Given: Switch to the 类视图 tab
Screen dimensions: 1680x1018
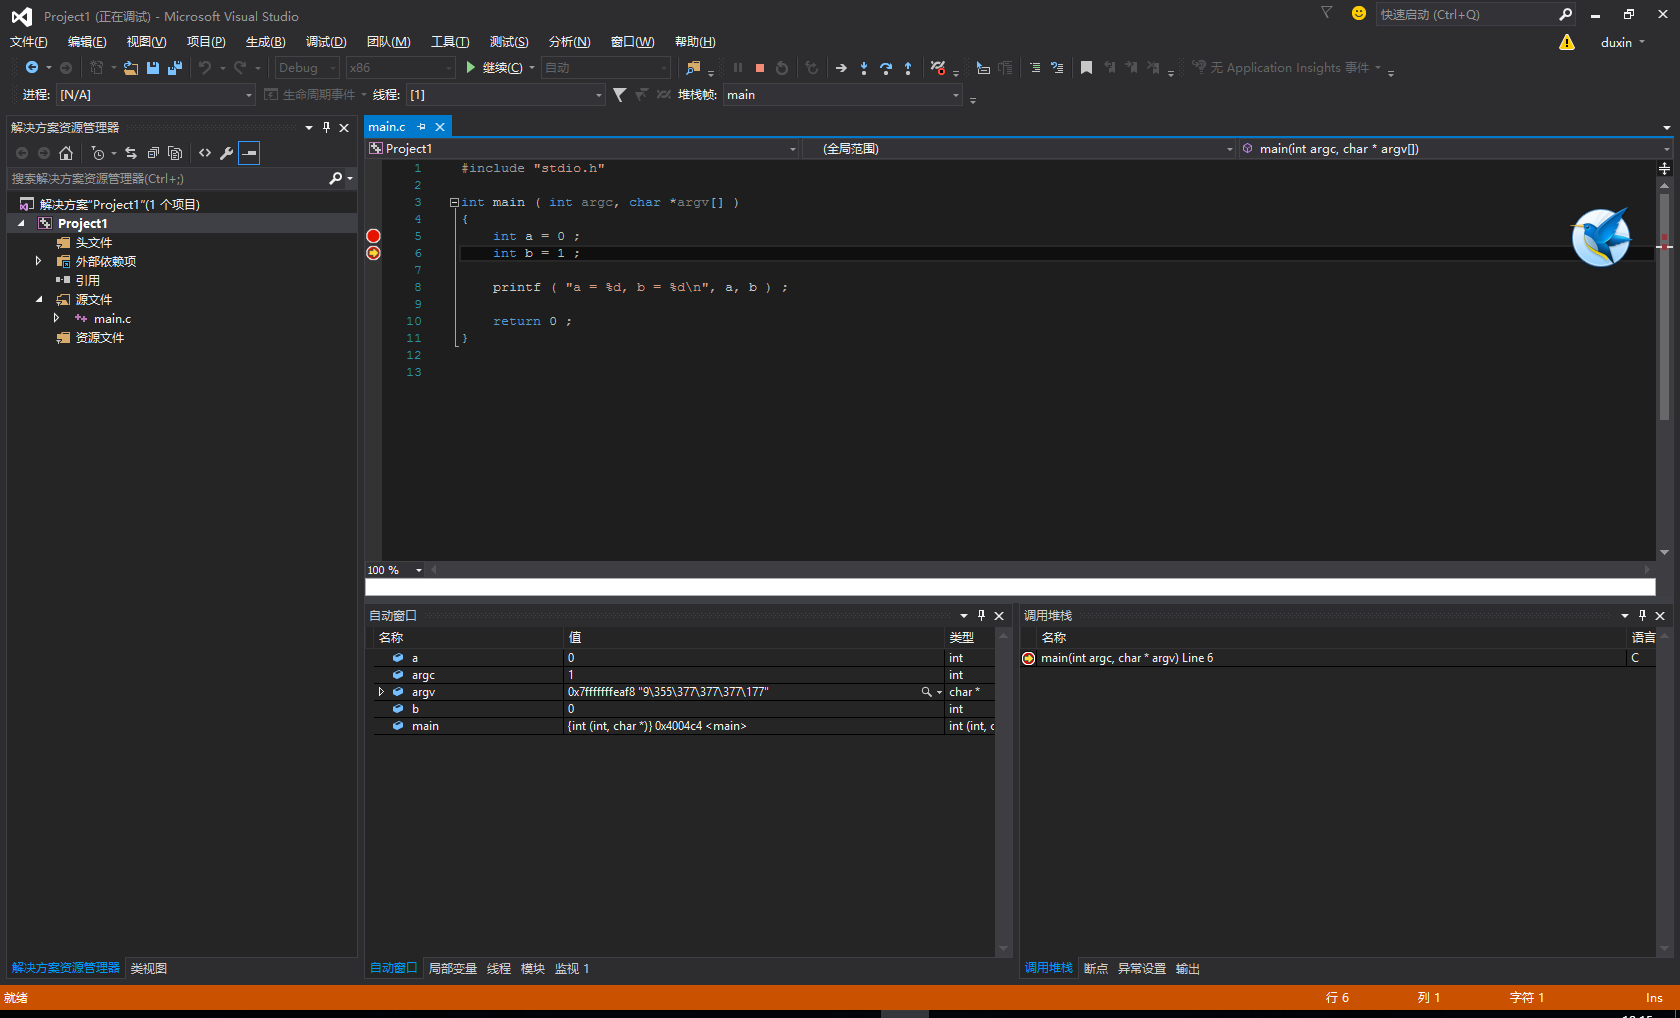Looking at the screenshot, I should click(x=149, y=968).
